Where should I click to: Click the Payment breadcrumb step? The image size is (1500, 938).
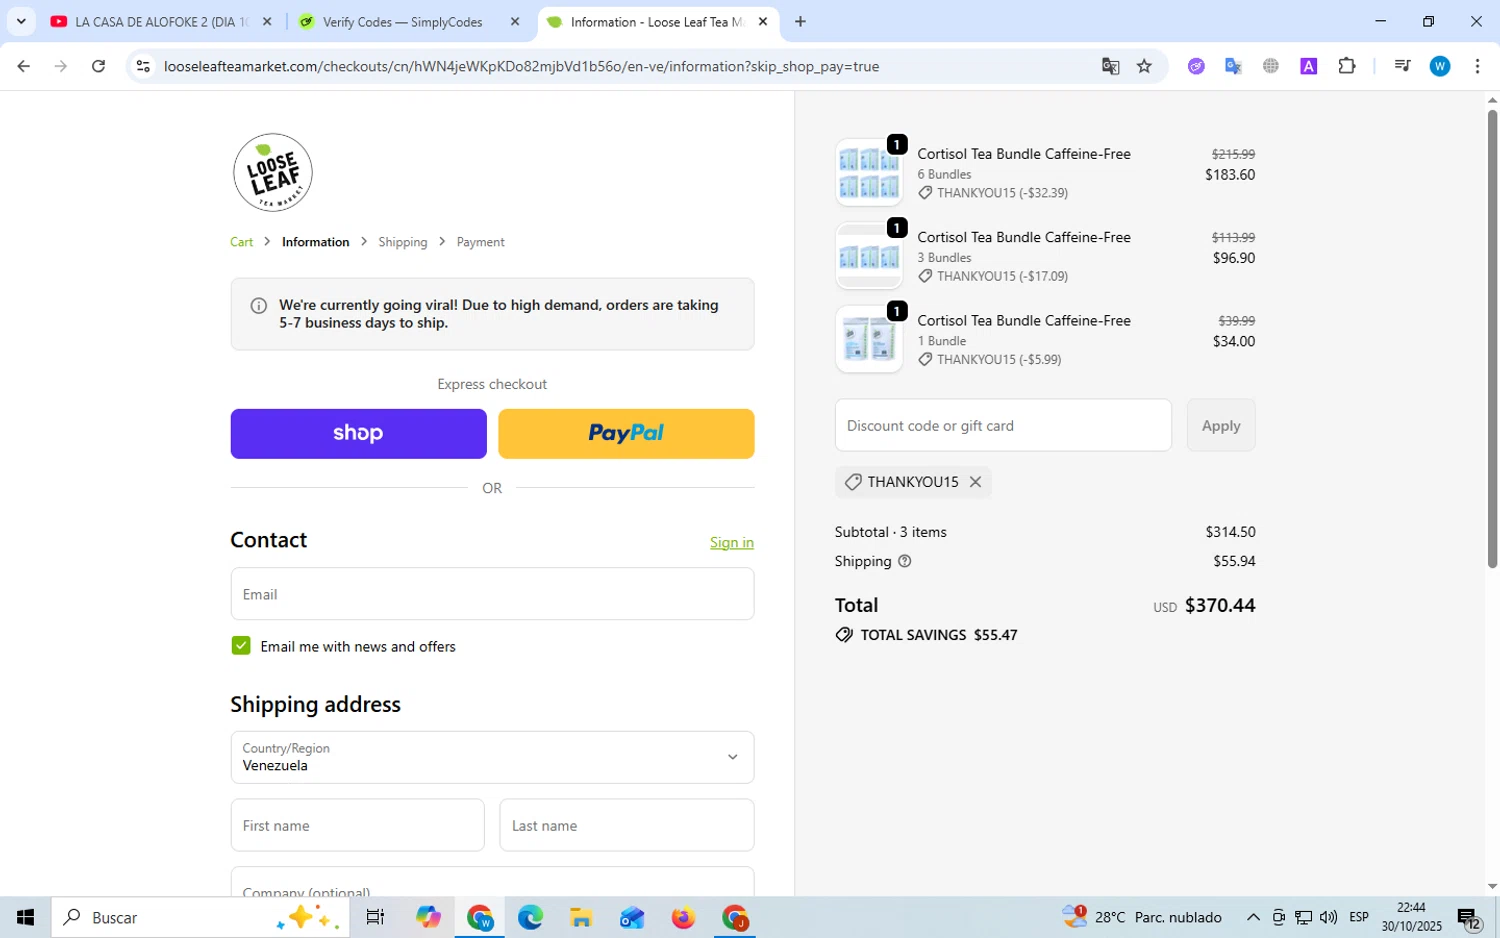480,242
